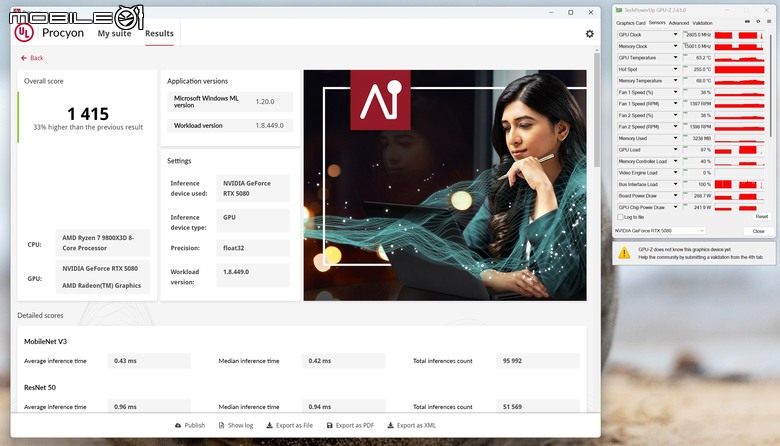This screenshot has height=446, width=780.
Task: Open Procyon settings gear icon
Action: [589, 34]
